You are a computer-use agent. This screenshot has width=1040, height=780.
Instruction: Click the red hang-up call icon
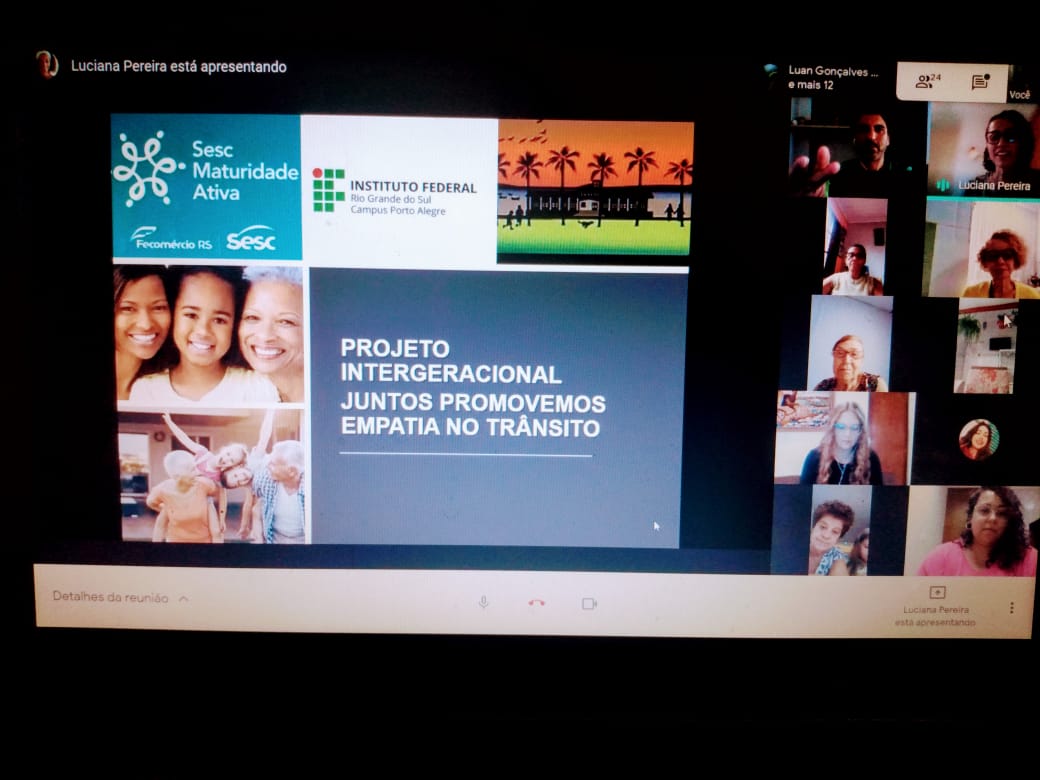(537, 603)
